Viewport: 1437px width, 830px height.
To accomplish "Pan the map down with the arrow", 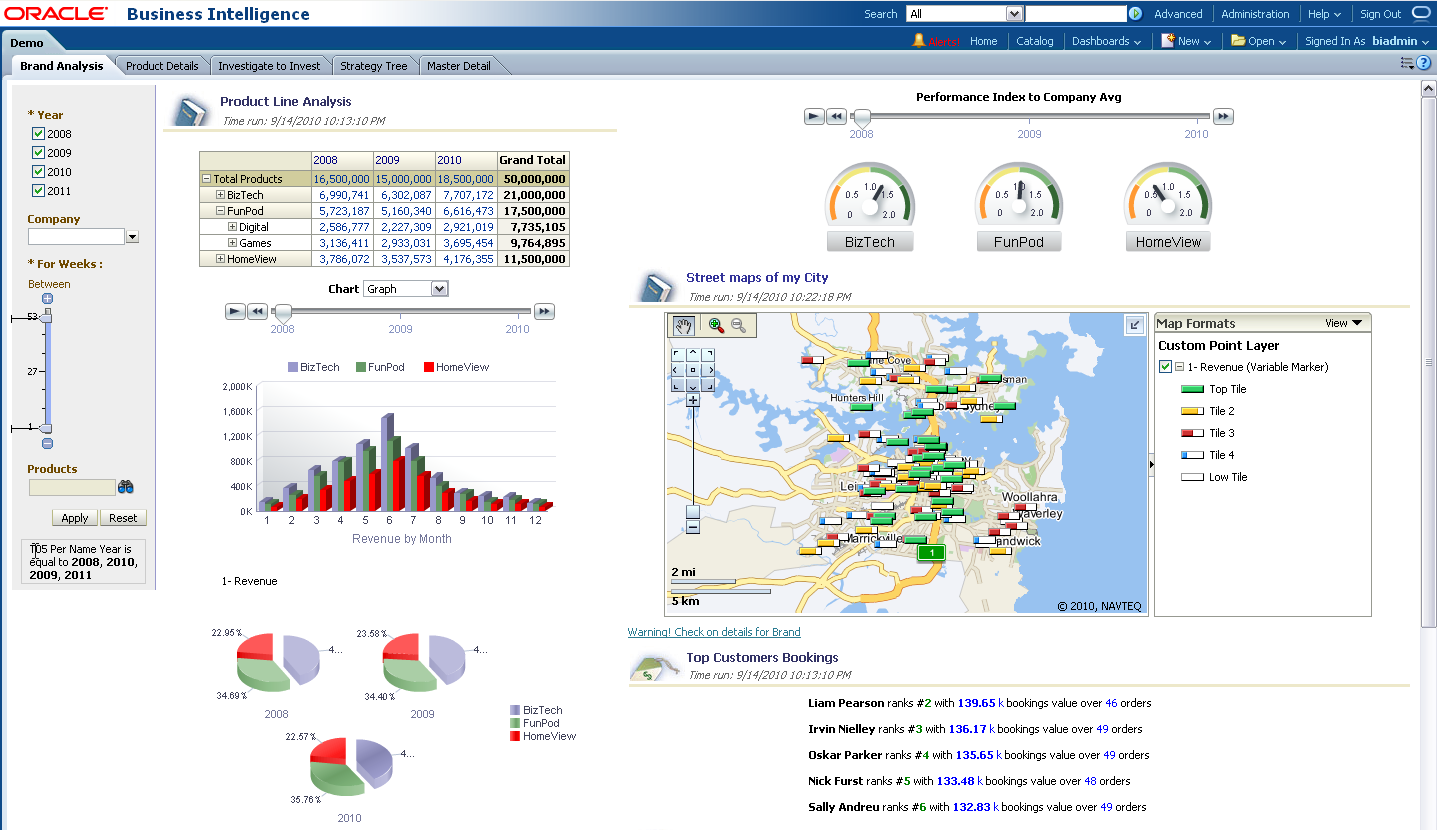I will pos(693,385).
